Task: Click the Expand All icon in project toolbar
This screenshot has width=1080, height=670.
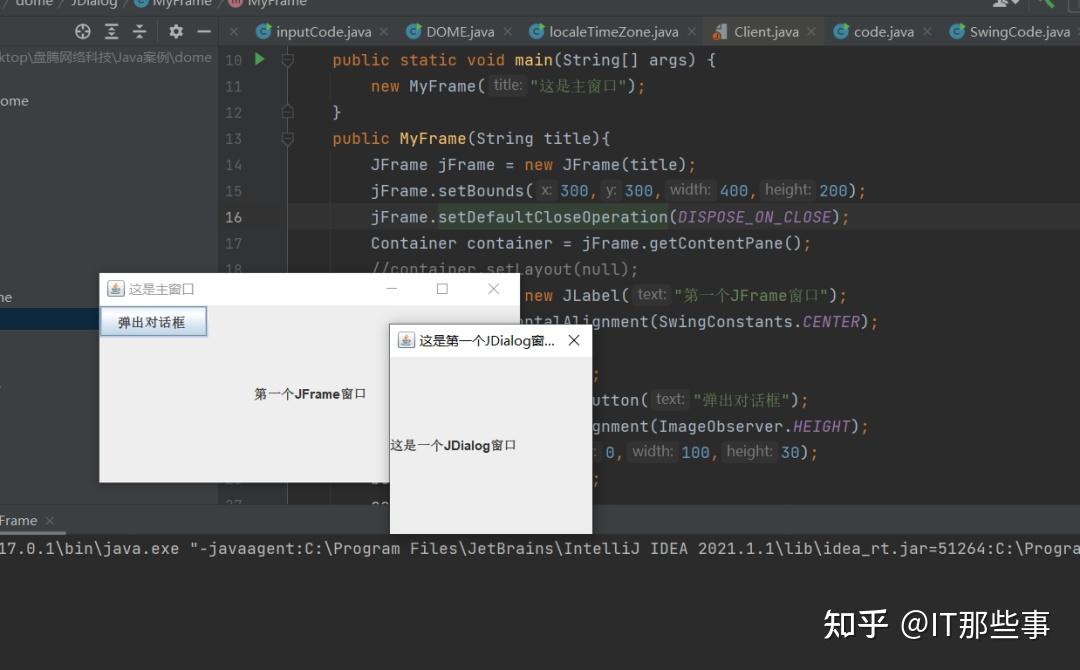Action: (112, 32)
